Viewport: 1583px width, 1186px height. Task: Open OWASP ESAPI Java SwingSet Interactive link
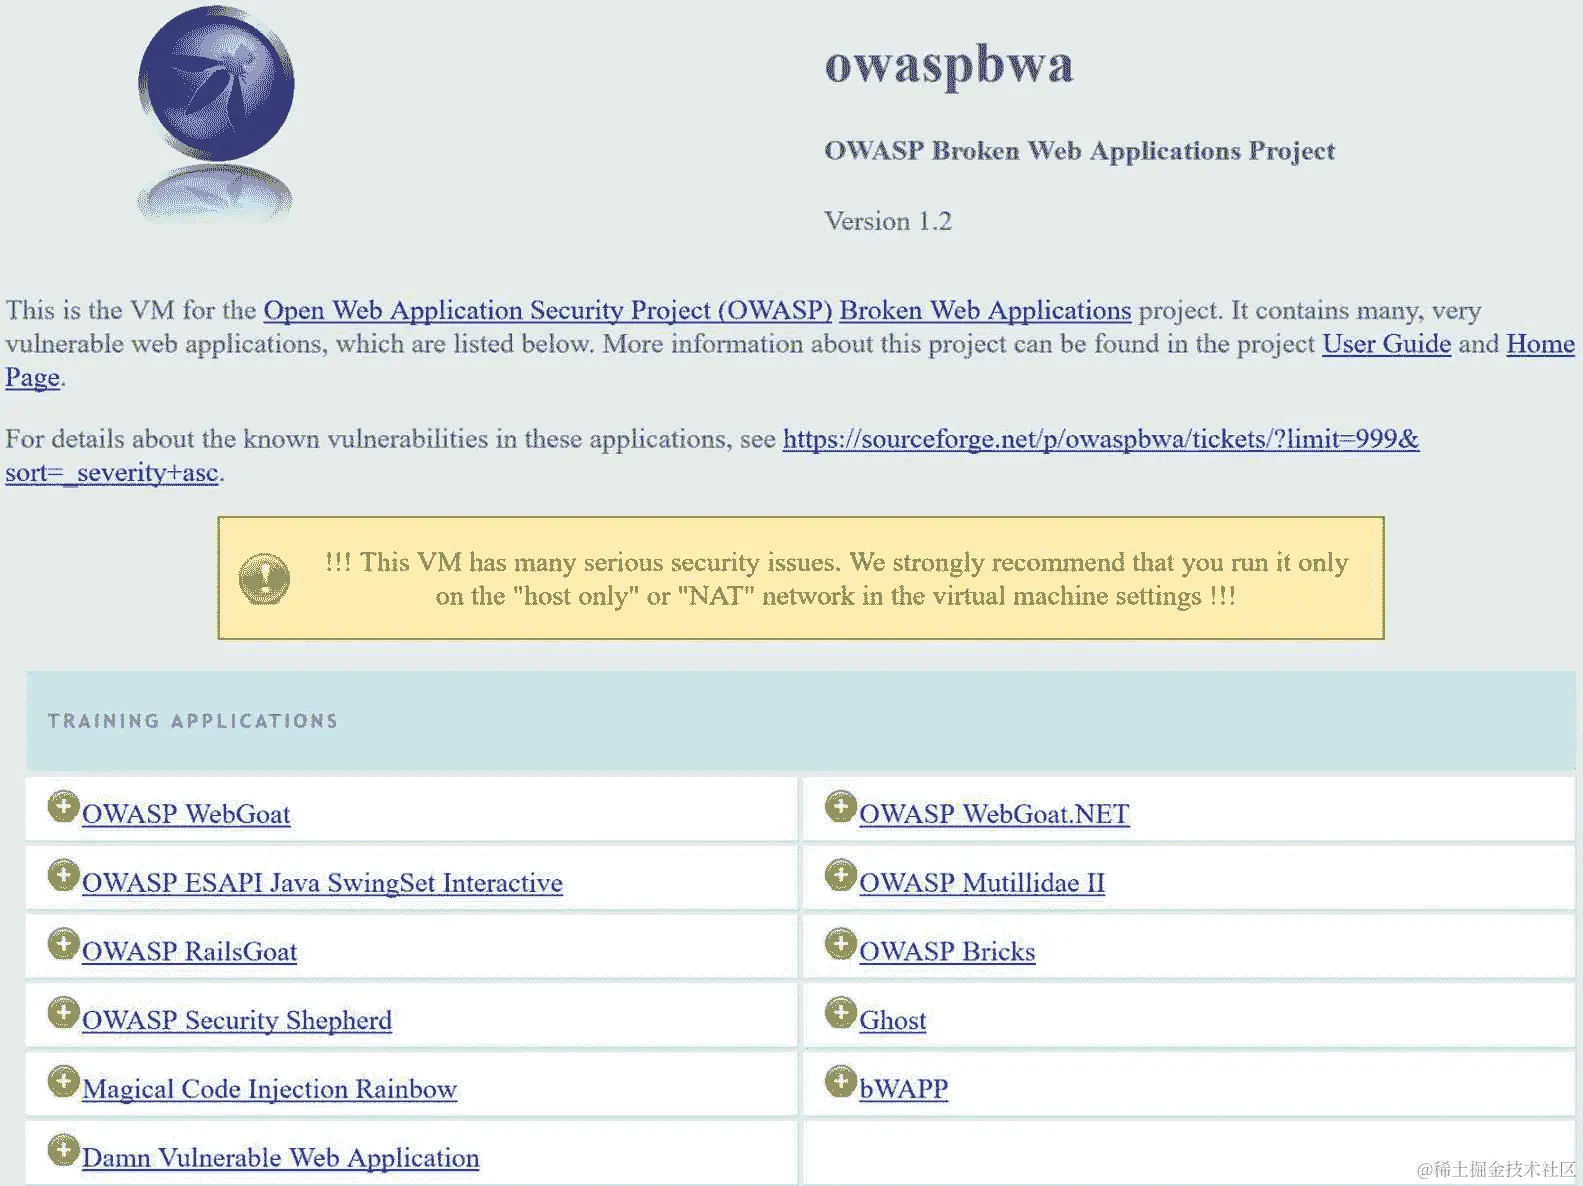click(322, 883)
